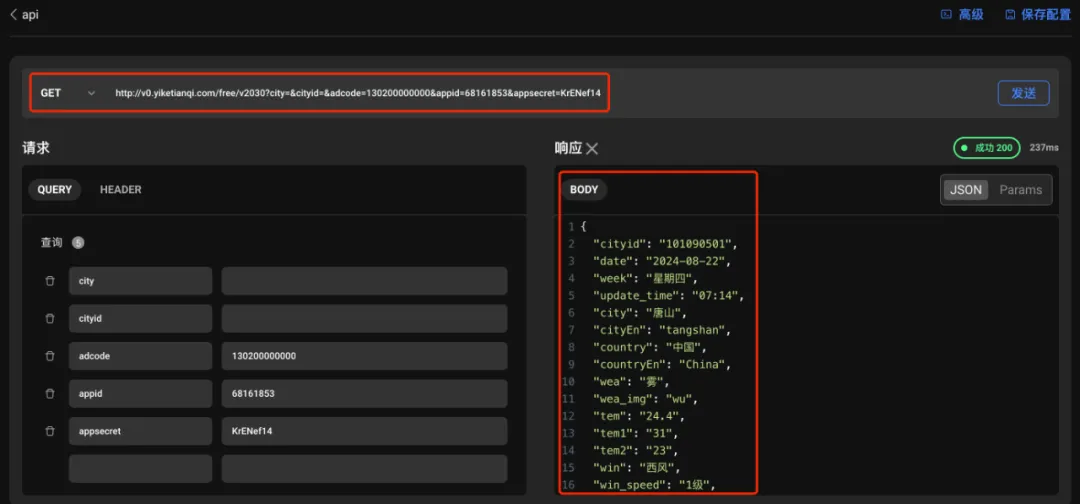Click the adcode parameter name field
This screenshot has height=504, width=1080.
pos(141,356)
